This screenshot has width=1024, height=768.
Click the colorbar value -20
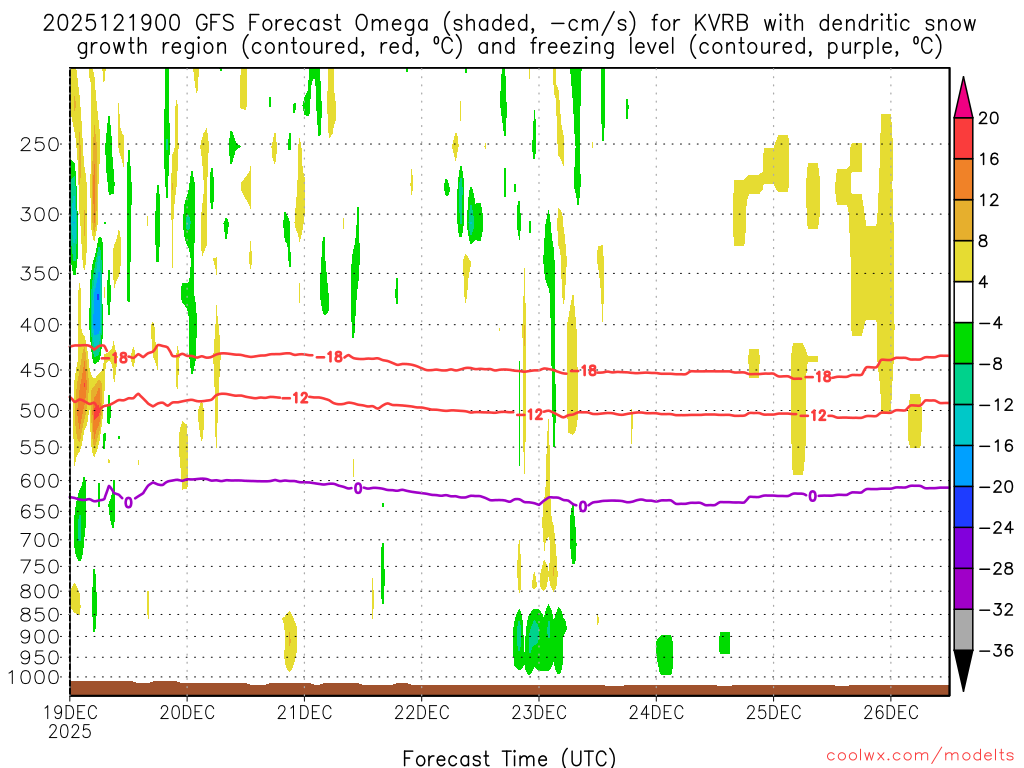click(x=995, y=487)
